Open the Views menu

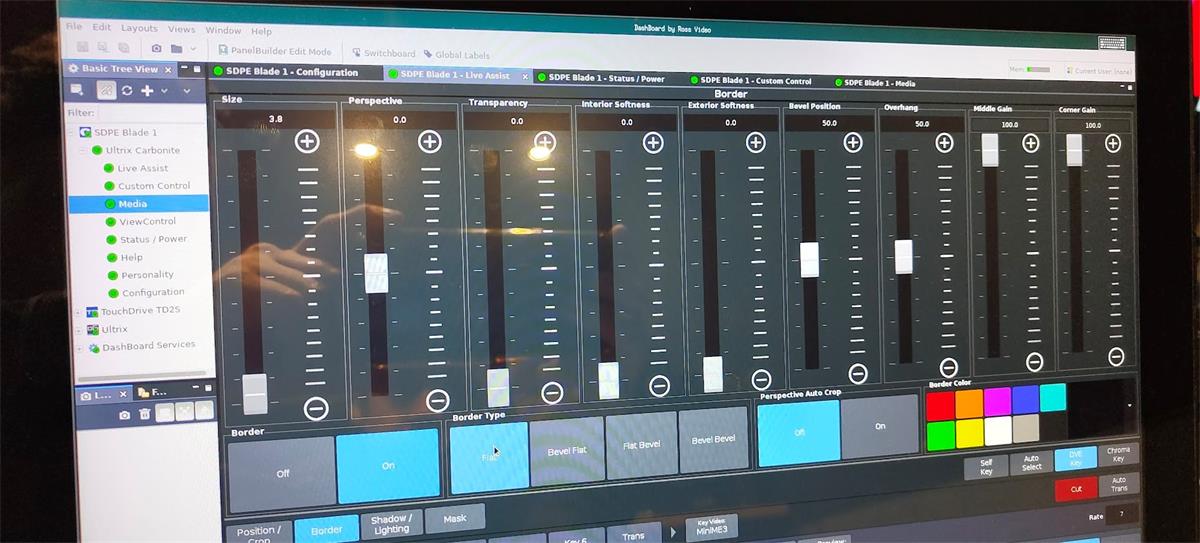[181, 29]
